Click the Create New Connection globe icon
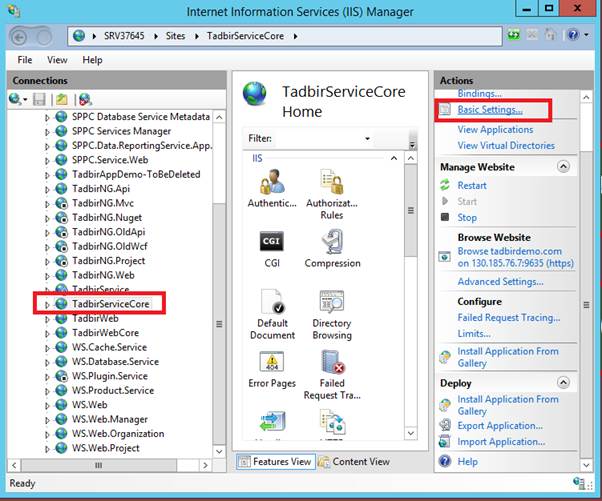This screenshot has width=602, height=501. [15, 99]
